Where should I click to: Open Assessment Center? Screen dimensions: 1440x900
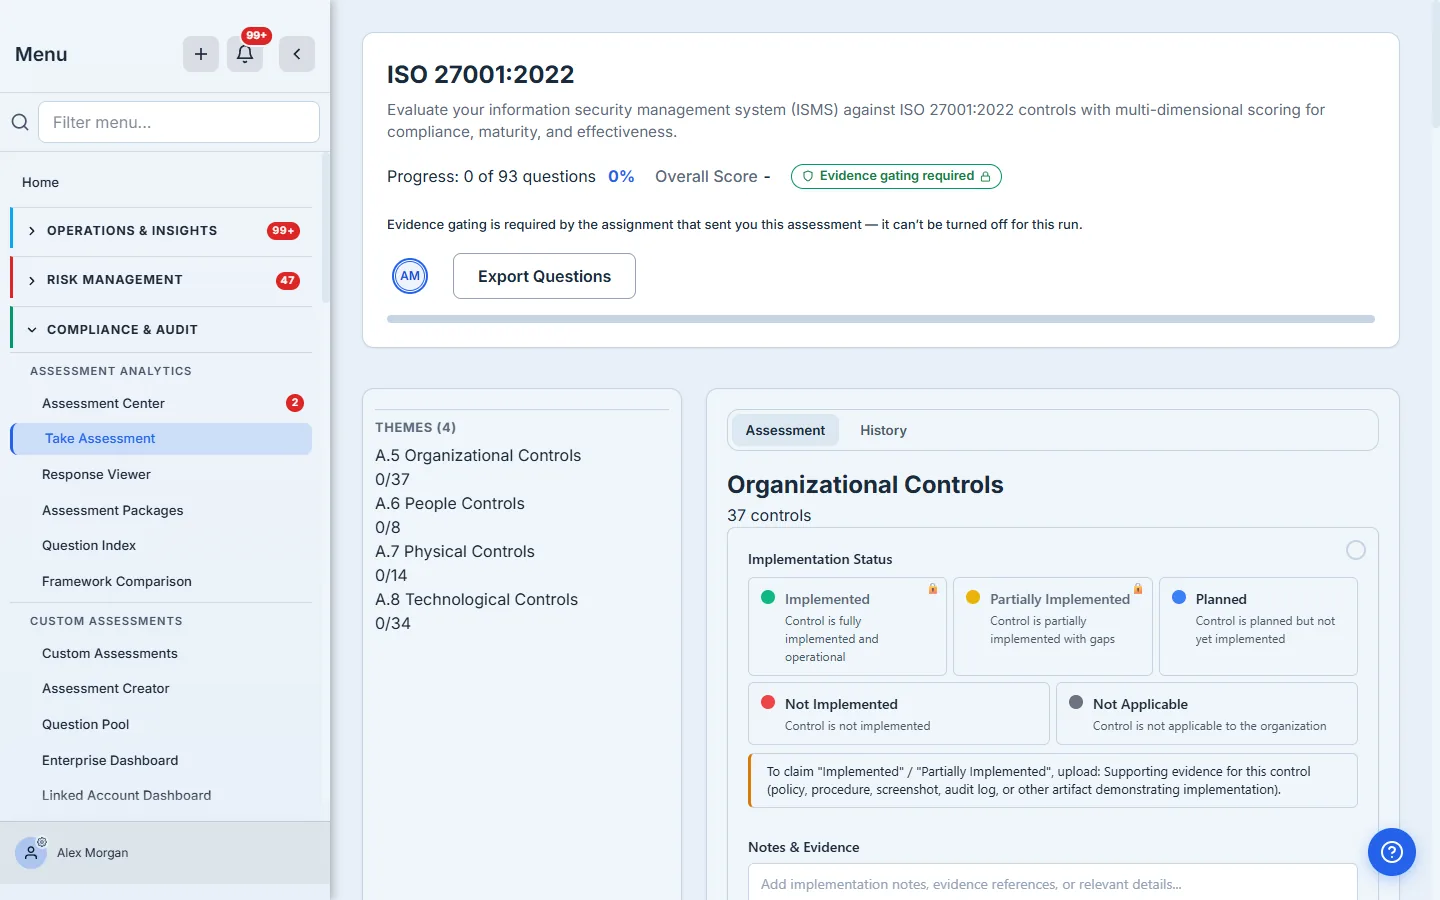[x=161, y=403]
